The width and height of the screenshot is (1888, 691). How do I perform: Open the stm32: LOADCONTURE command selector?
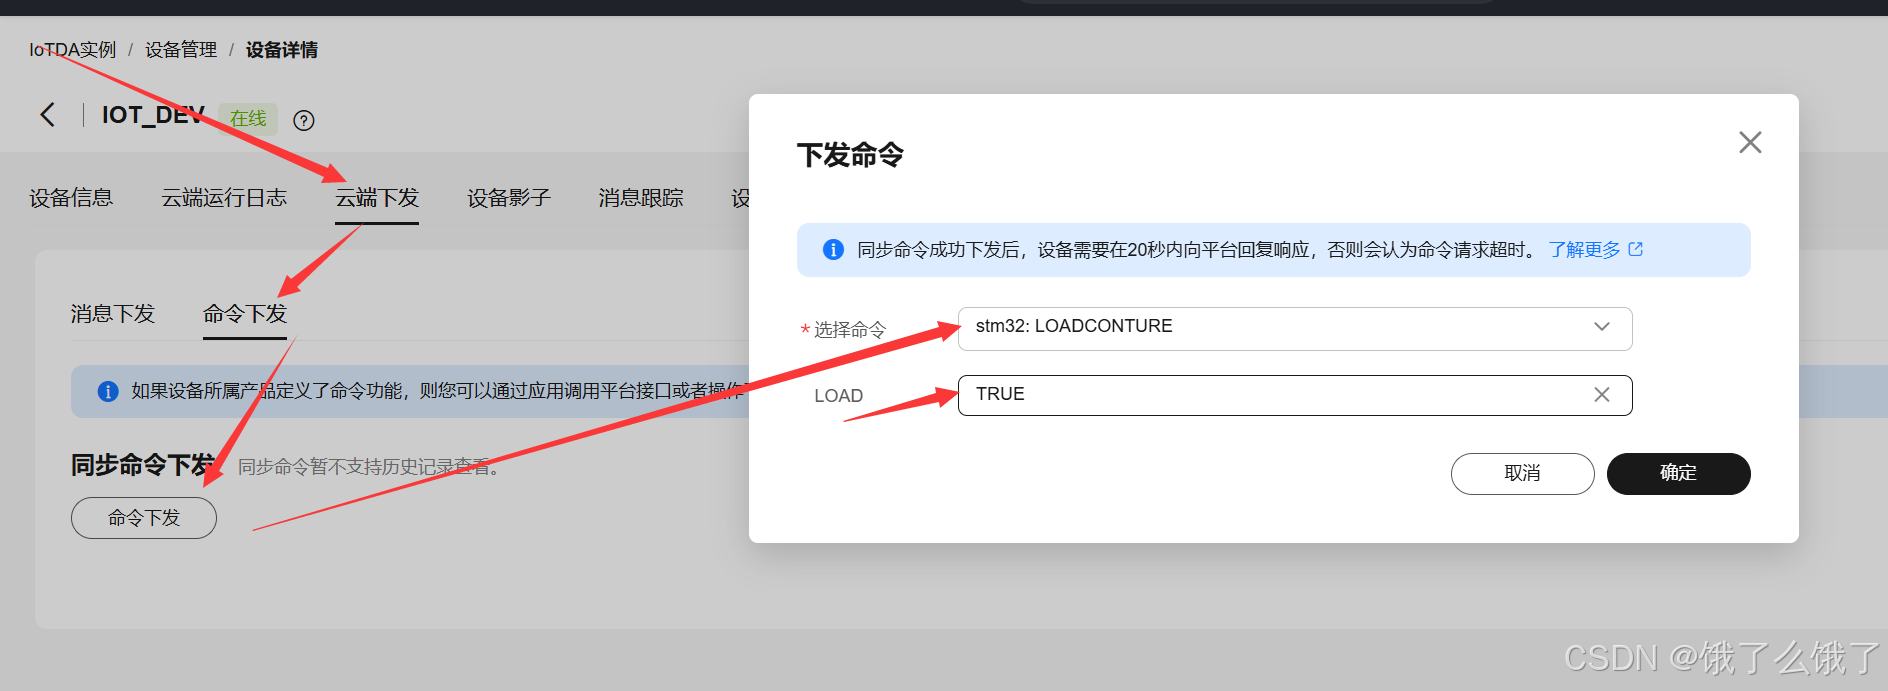1295,328
